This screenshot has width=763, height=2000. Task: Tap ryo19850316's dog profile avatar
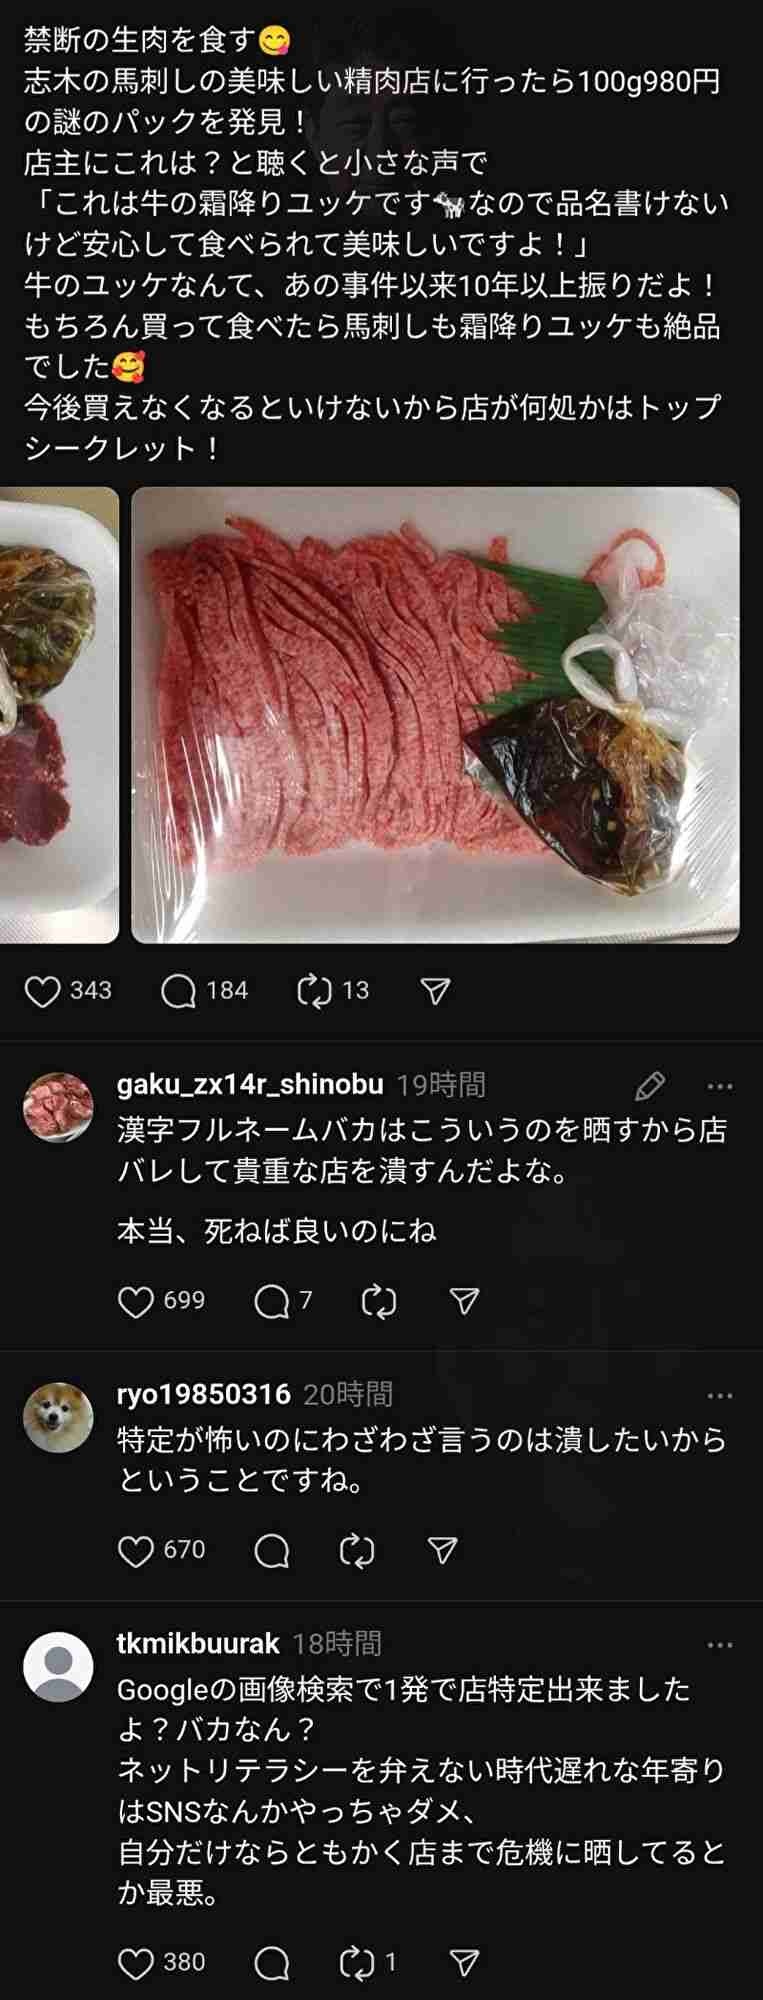click(x=58, y=1417)
